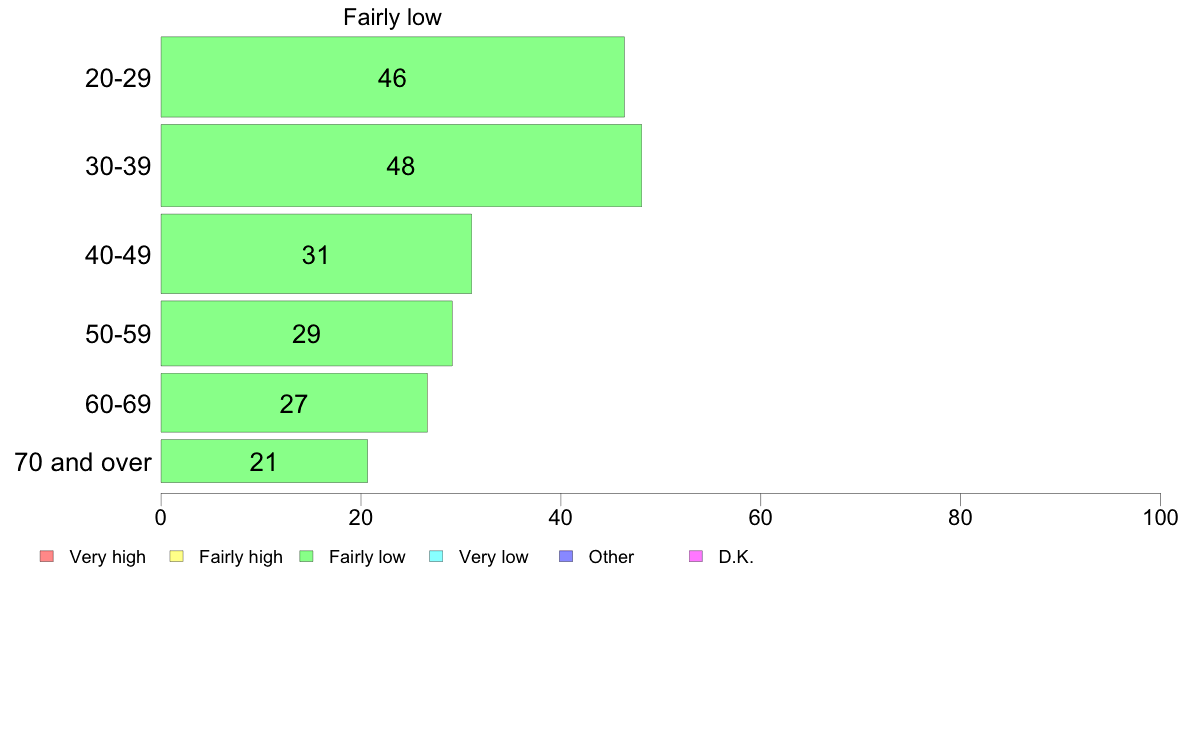
Task: Select the 50-59 bar showing 29
Action: (306, 334)
